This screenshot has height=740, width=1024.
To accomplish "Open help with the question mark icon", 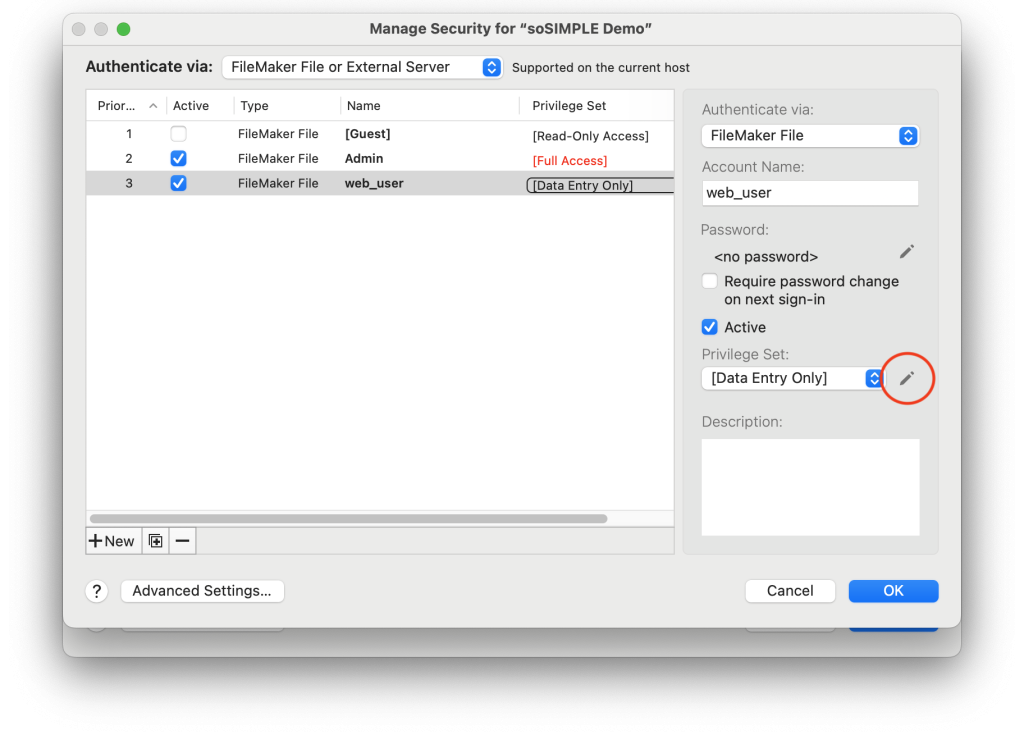I will 96,591.
